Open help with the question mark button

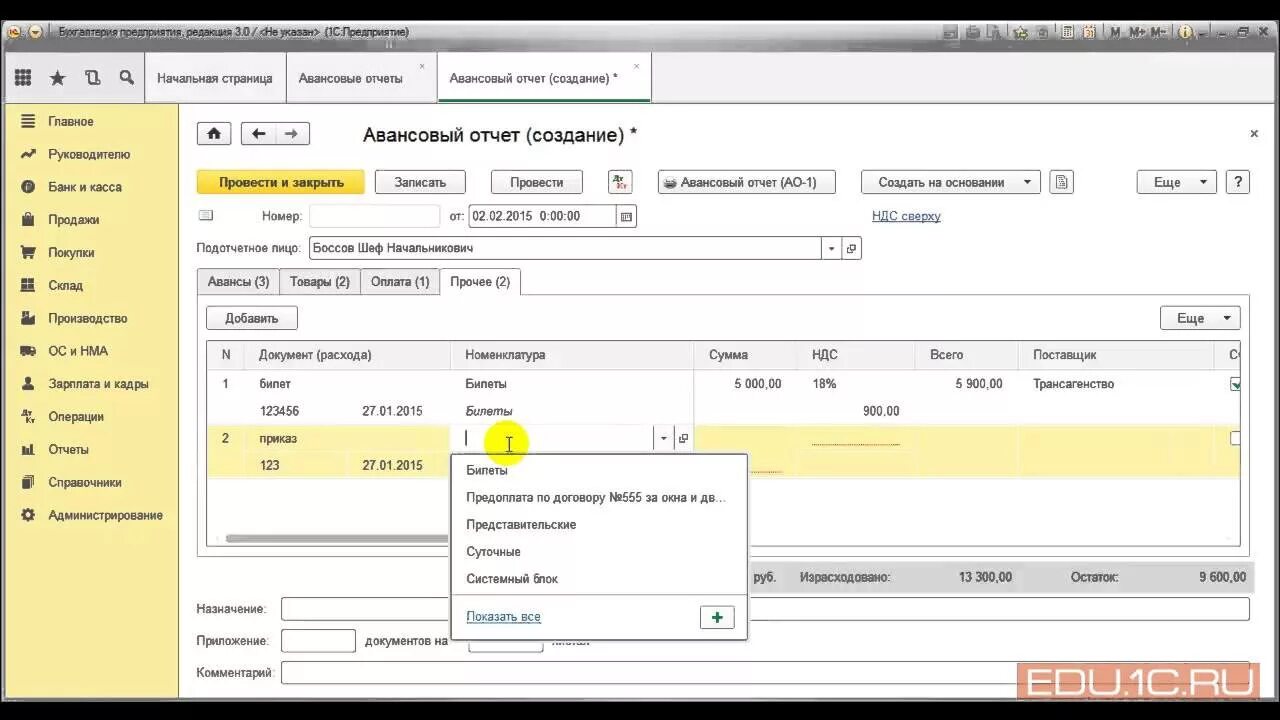click(1238, 182)
